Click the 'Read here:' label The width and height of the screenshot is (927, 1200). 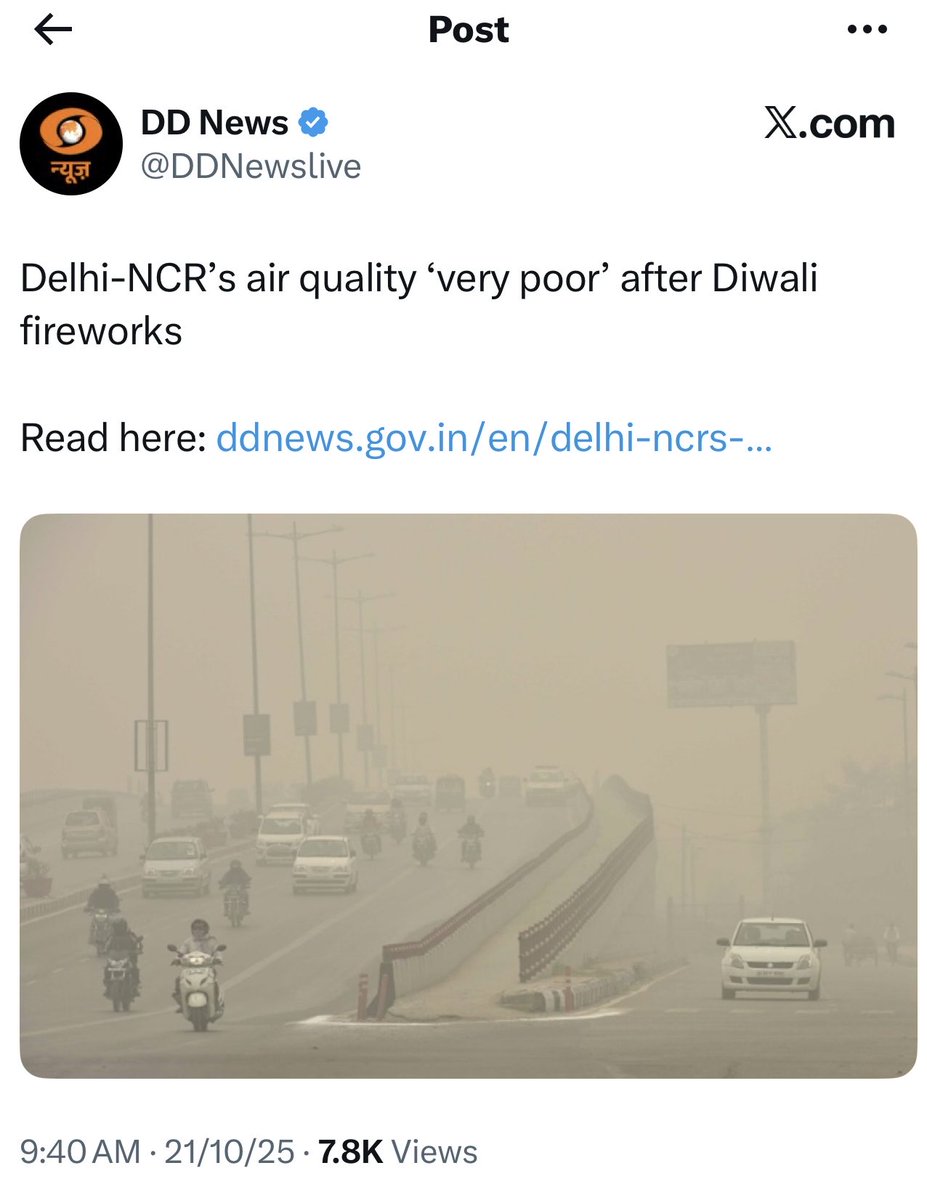click(x=114, y=438)
